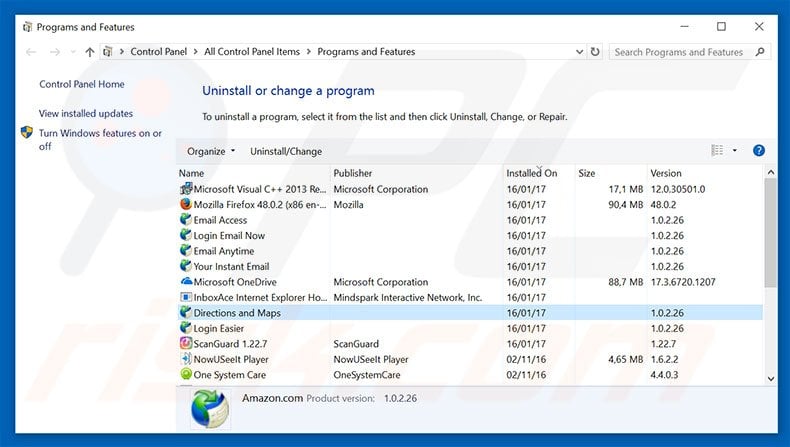Viewport: 790px width, 447px height.
Task: Click the One System Care icon
Action: pos(186,374)
